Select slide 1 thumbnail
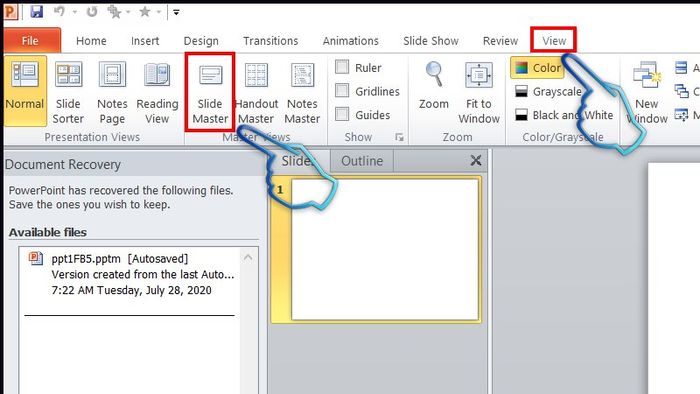Screen dimensions: 700x394 click(x=385, y=249)
